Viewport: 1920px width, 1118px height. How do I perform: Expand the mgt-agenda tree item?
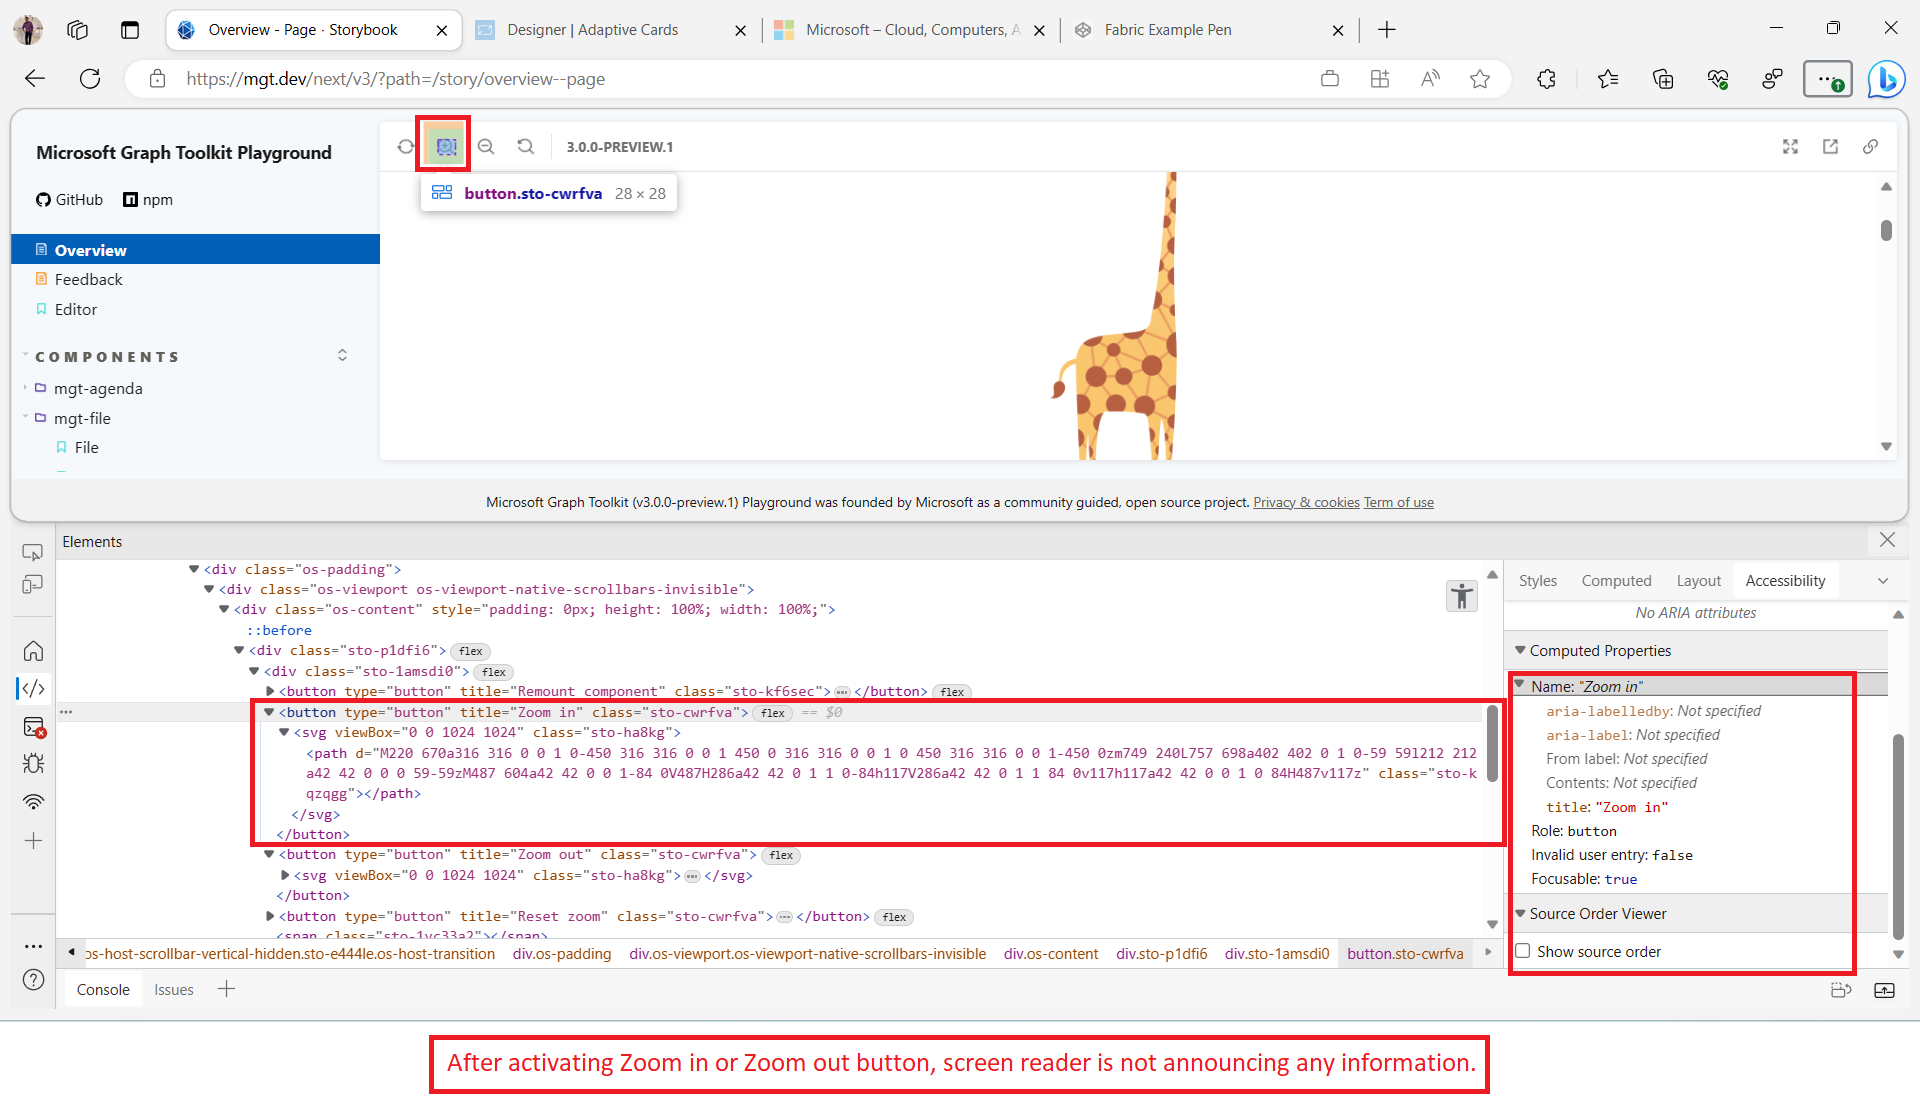26,388
